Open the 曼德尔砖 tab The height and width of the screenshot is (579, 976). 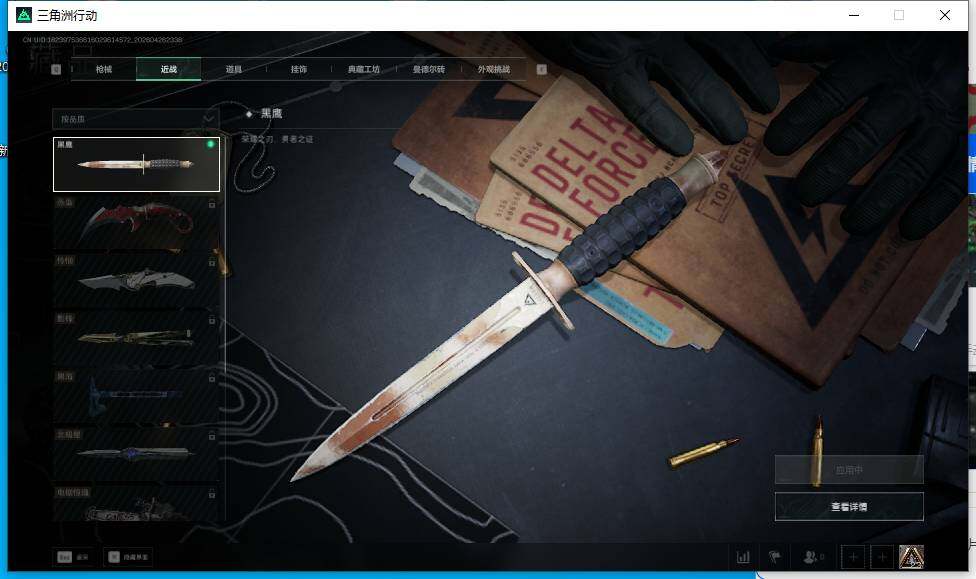click(x=429, y=69)
